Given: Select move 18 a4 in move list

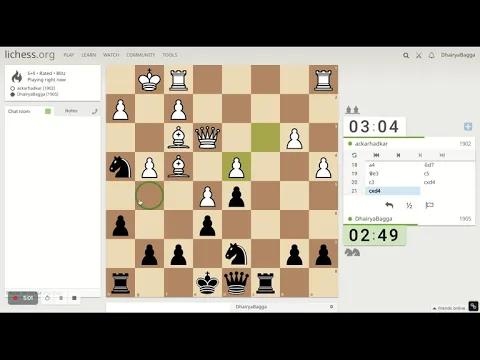Looking at the screenshot, I should coord(393,165).
